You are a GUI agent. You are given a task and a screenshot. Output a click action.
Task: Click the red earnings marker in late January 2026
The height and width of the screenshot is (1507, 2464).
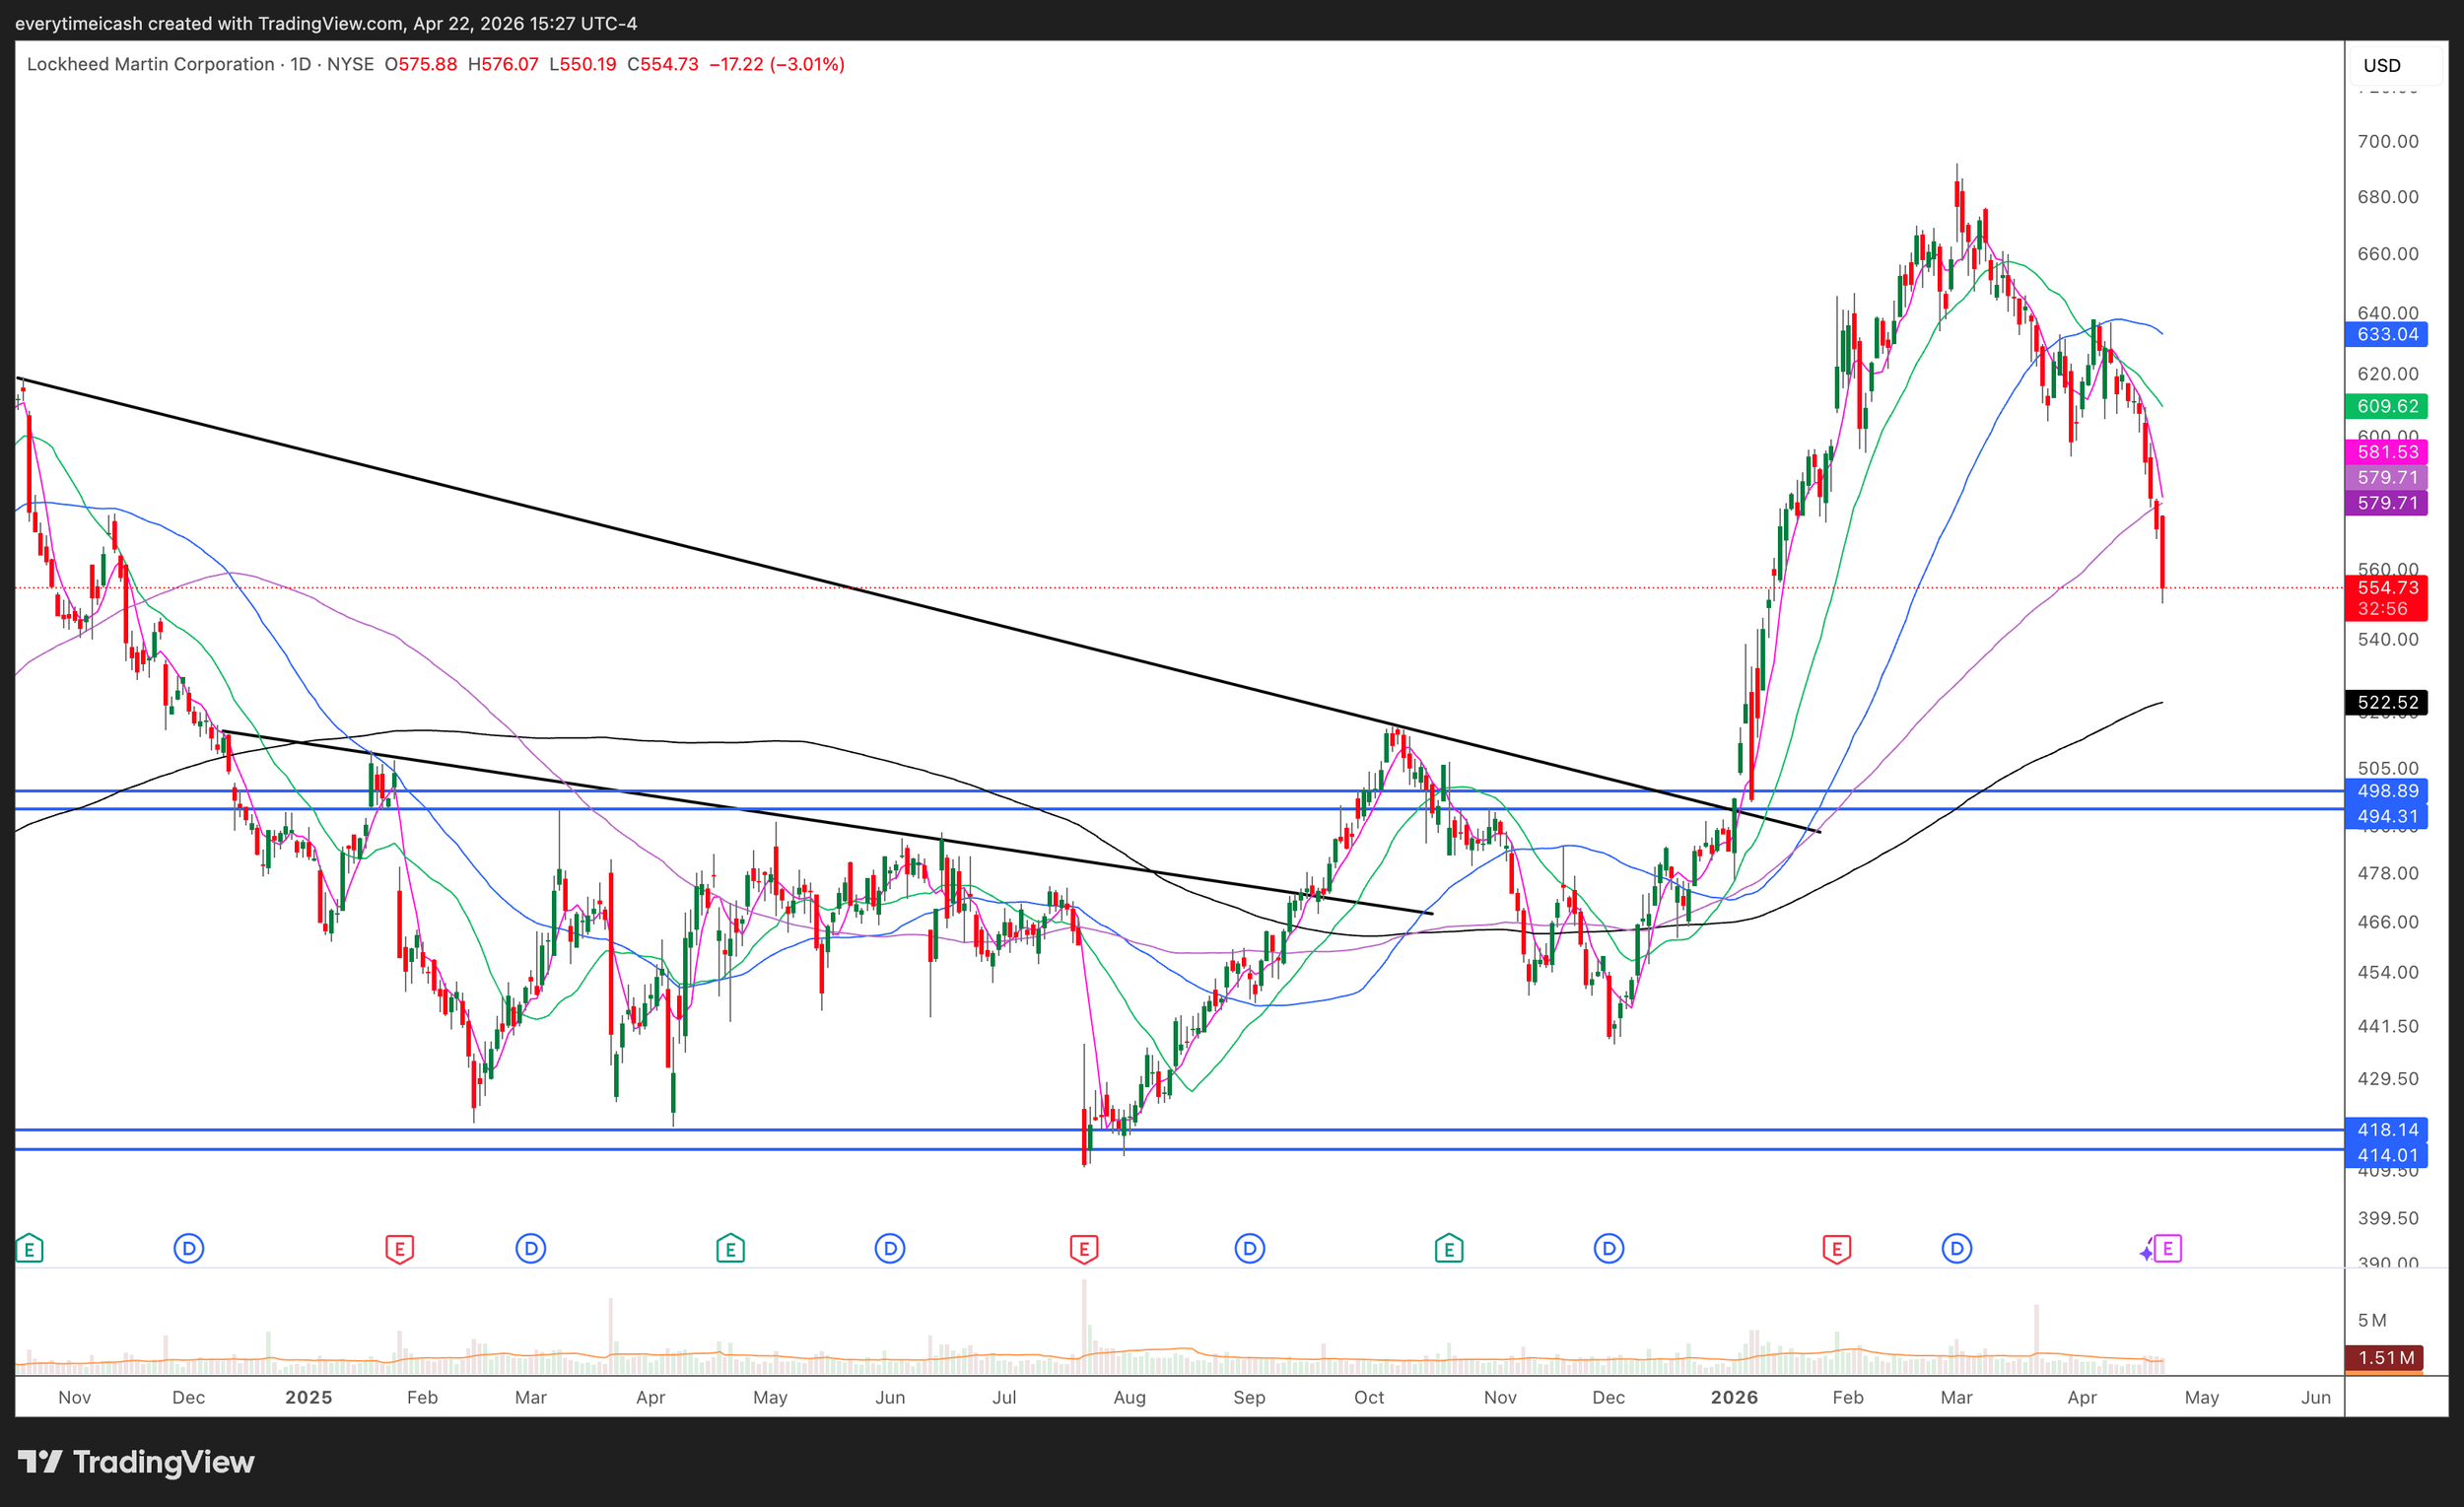tap(1836, 1248)
